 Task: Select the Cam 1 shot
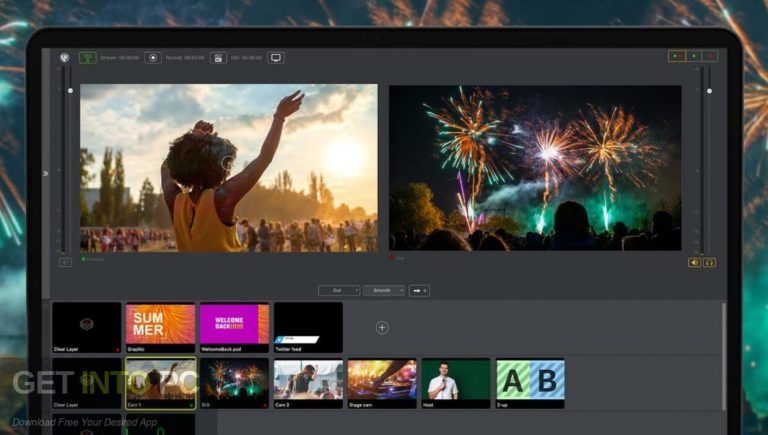click(x=161, y=384)
